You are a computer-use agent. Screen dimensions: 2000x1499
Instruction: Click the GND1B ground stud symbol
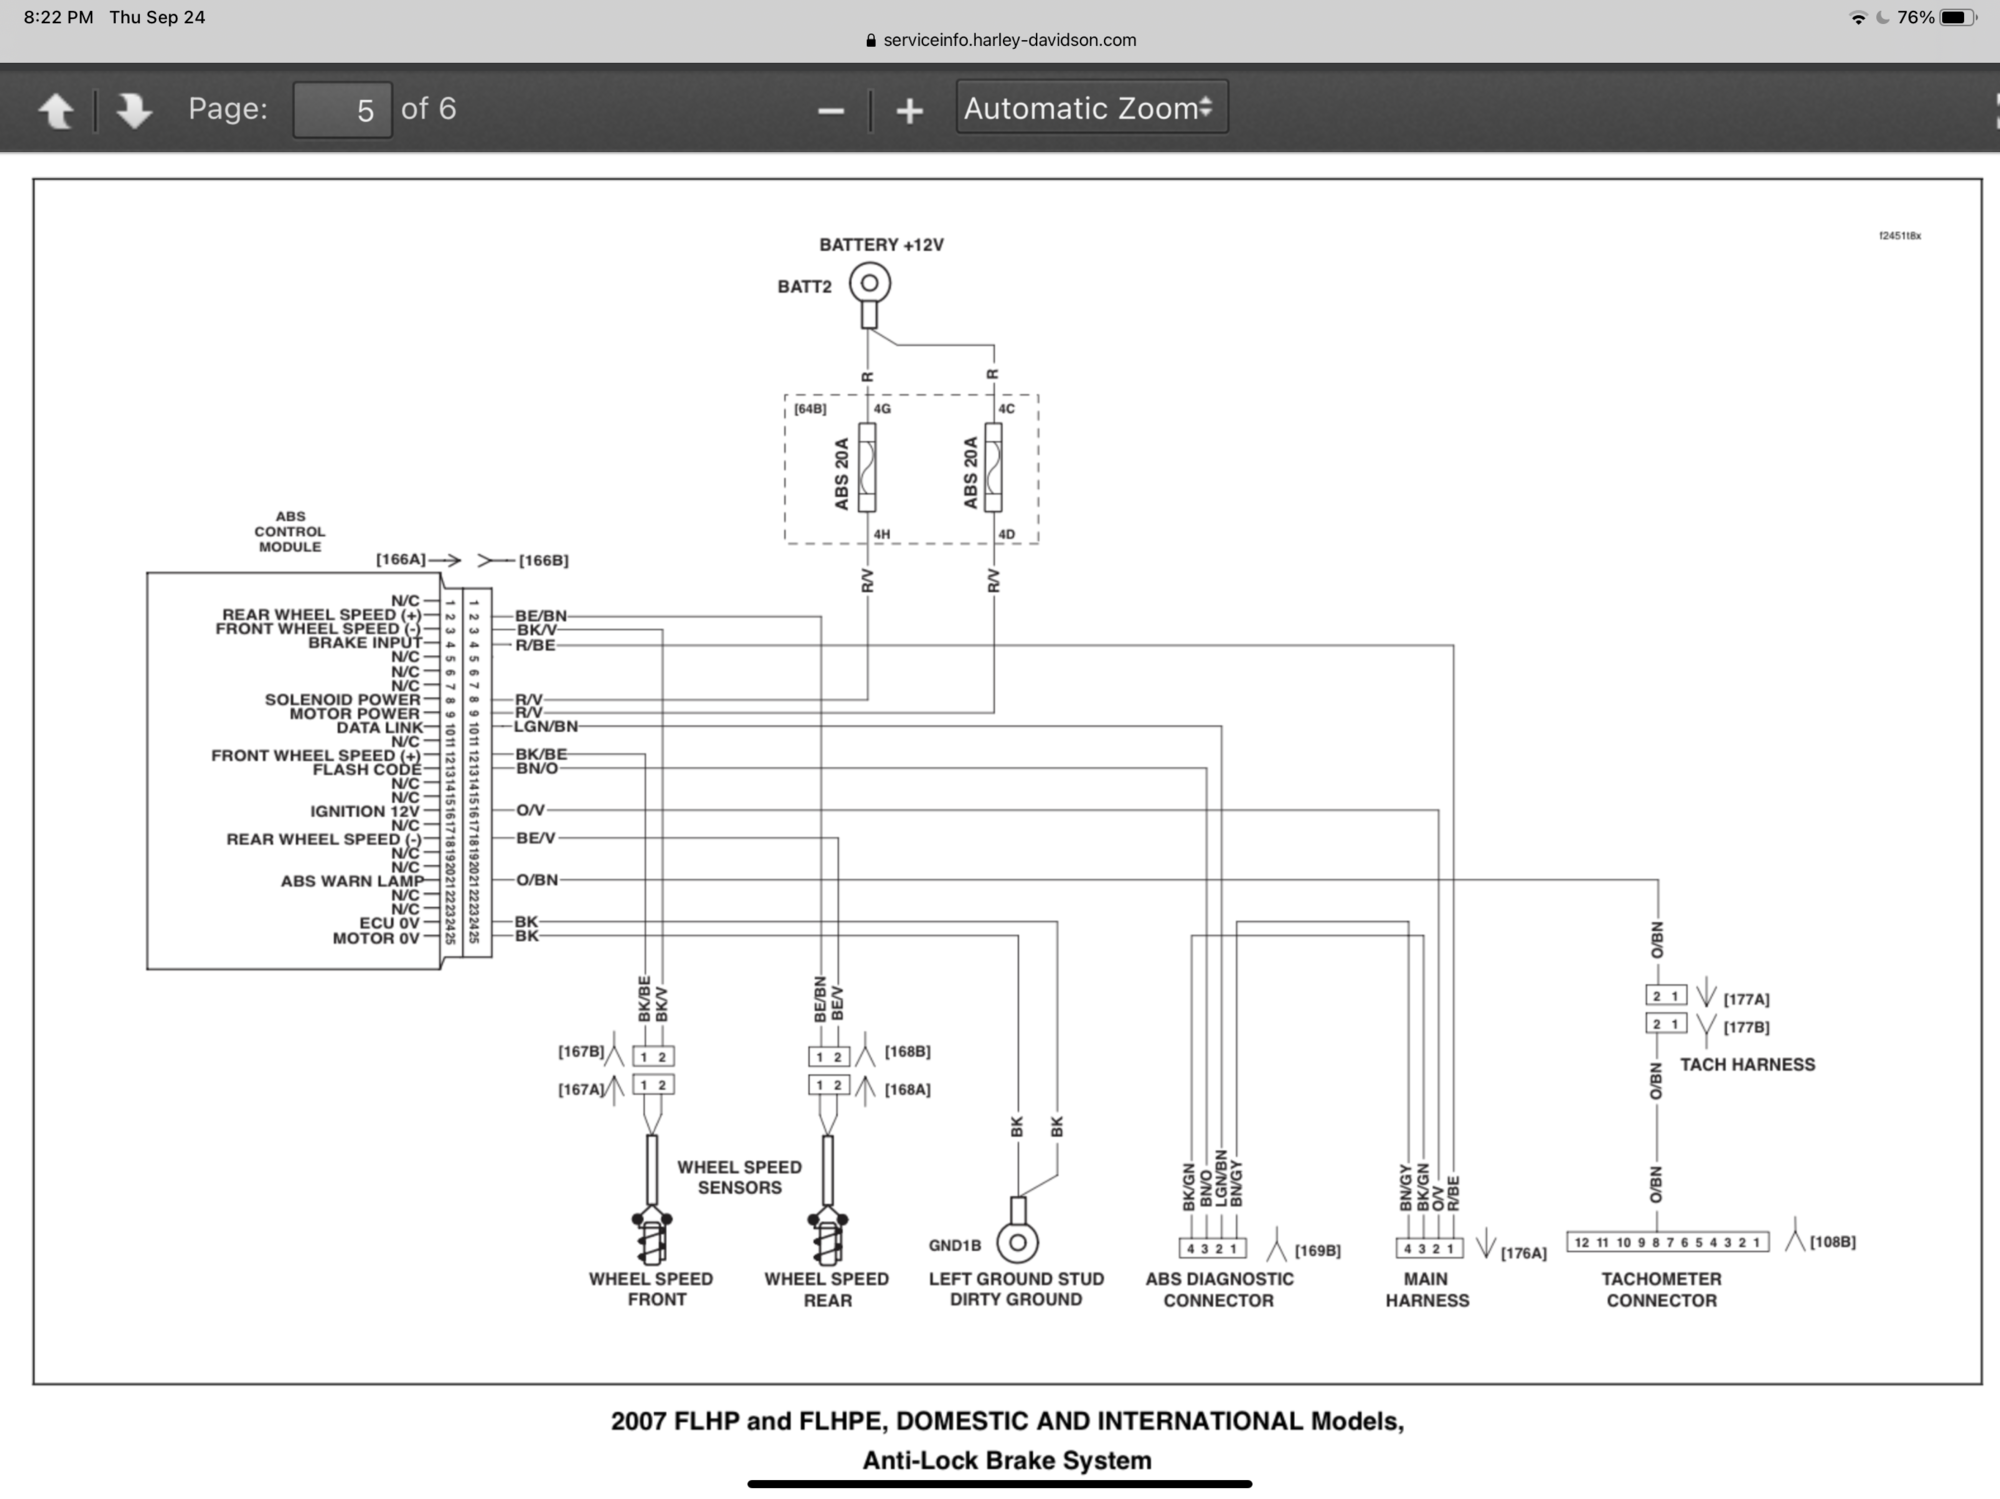[x=1017, y=1242]
